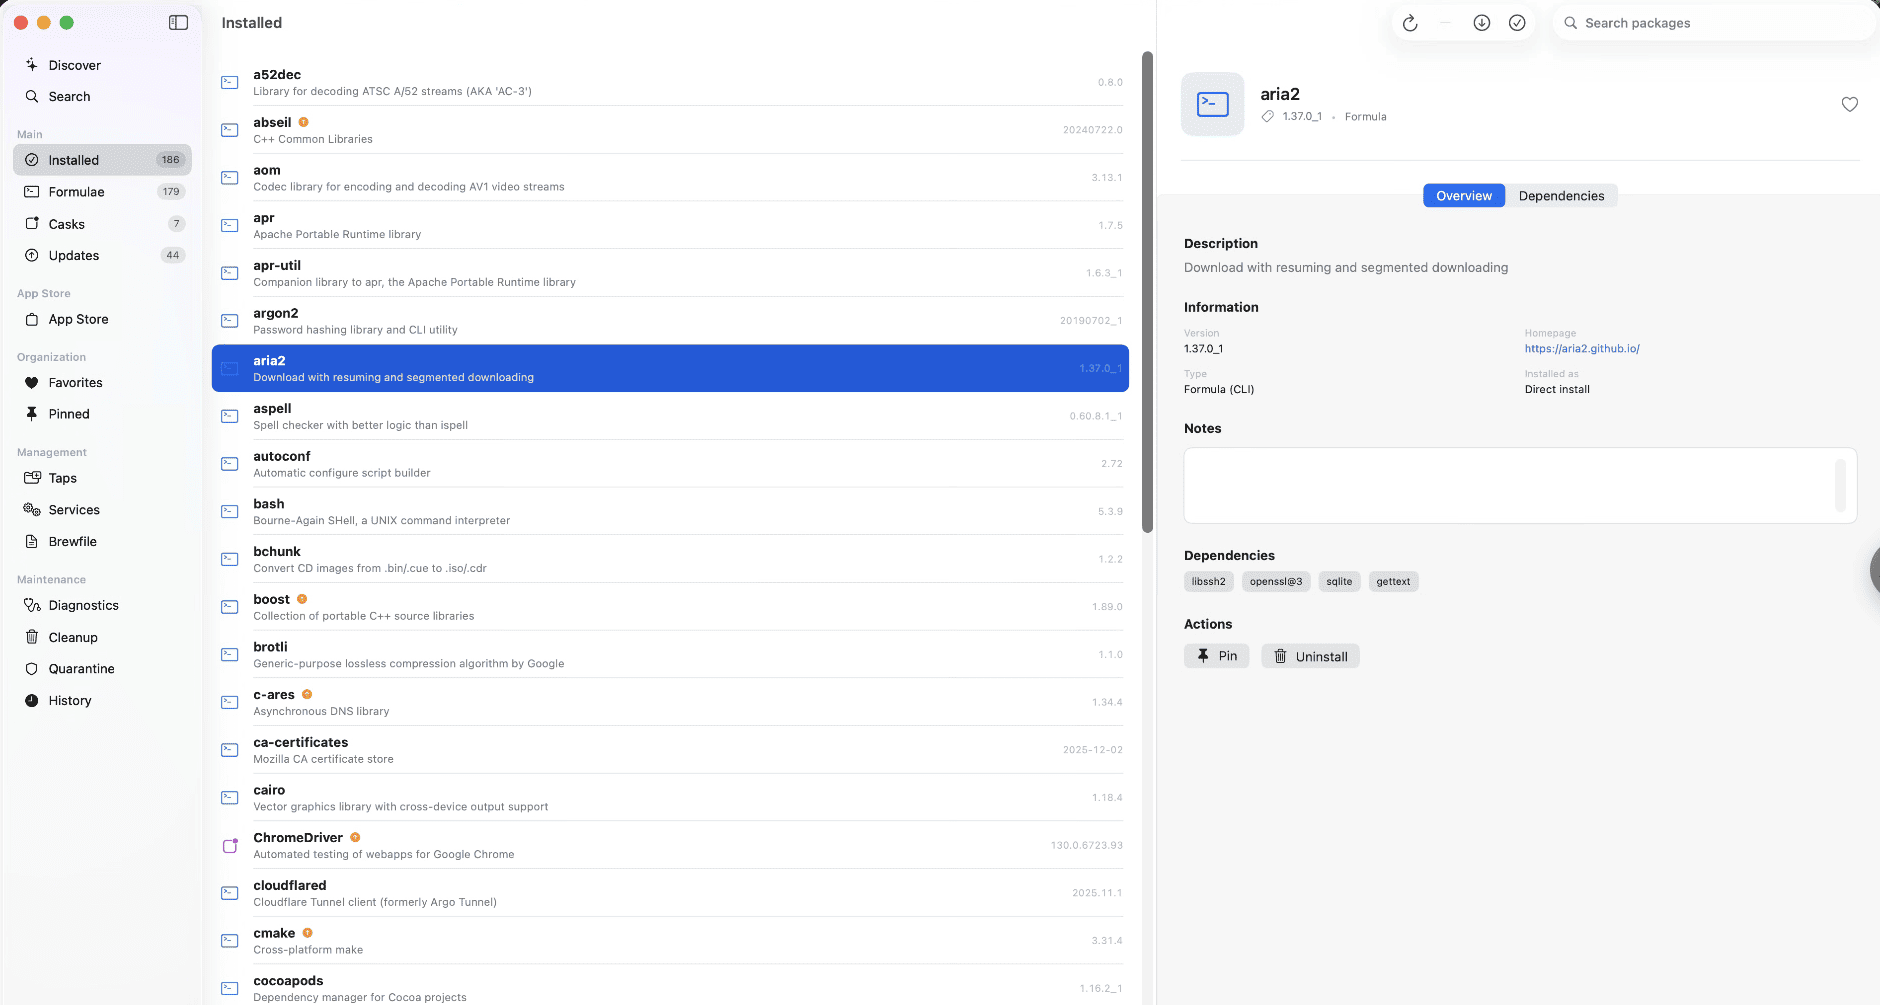The image size is (1880, 1005).
Task: Switch to the Dependencies tab
Action: 1560,196
